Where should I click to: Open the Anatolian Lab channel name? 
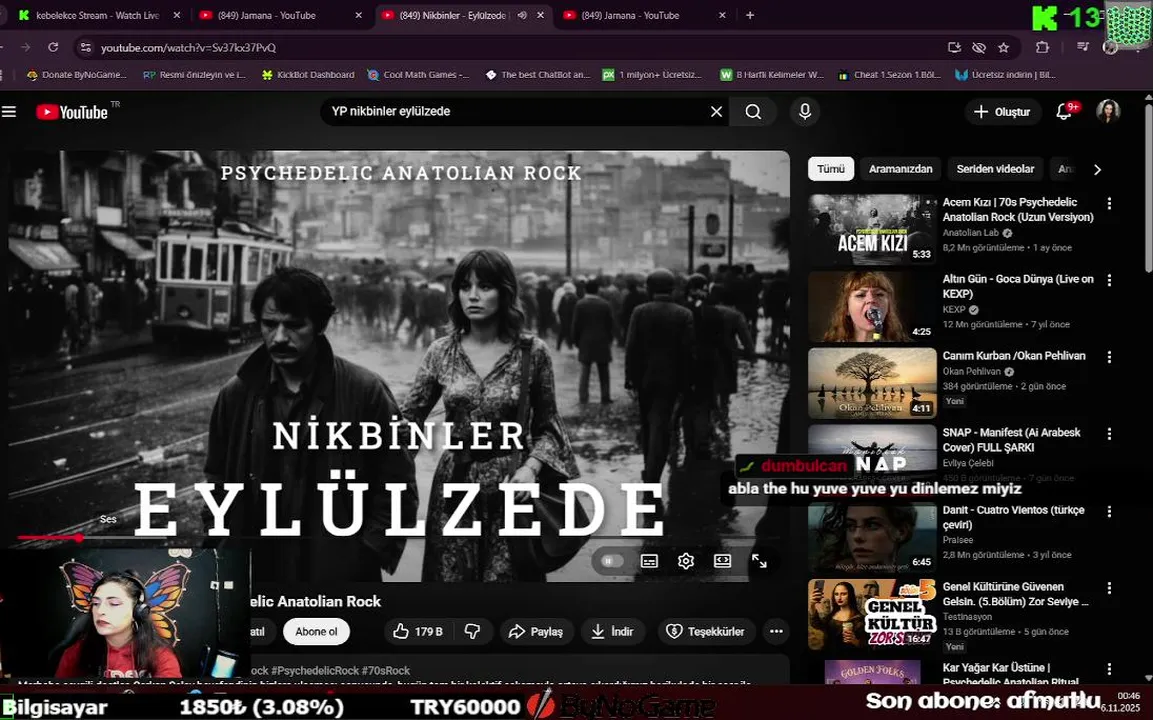pos(971,233)
